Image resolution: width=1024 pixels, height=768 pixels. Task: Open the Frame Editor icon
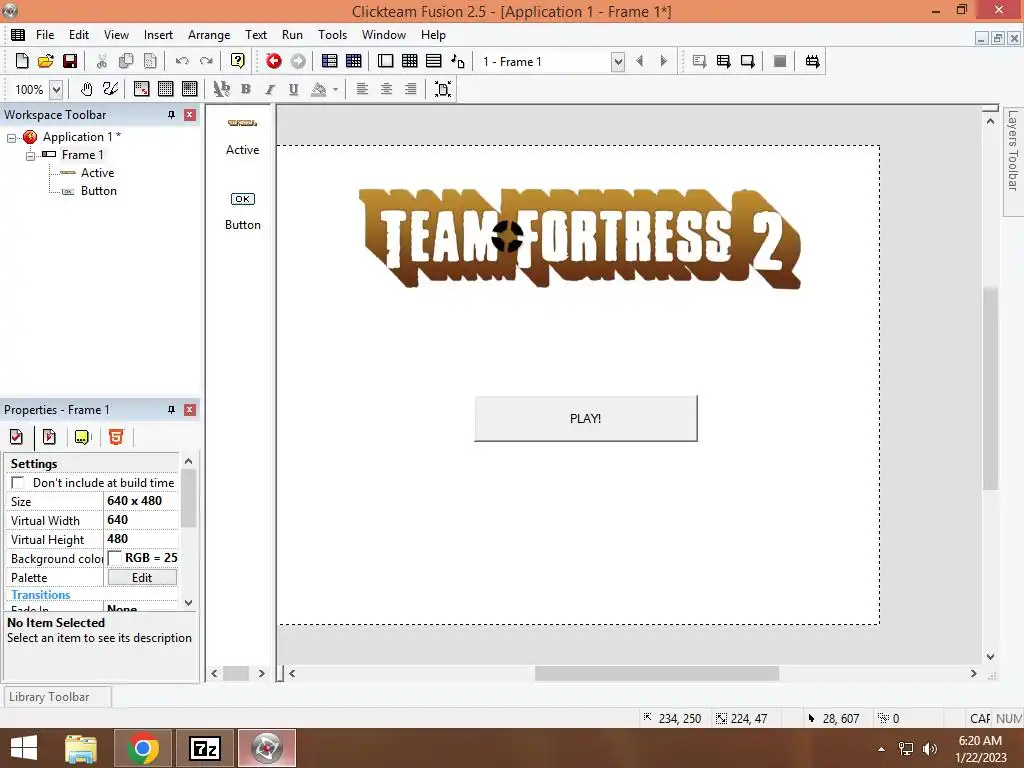(x=385, y=61)
